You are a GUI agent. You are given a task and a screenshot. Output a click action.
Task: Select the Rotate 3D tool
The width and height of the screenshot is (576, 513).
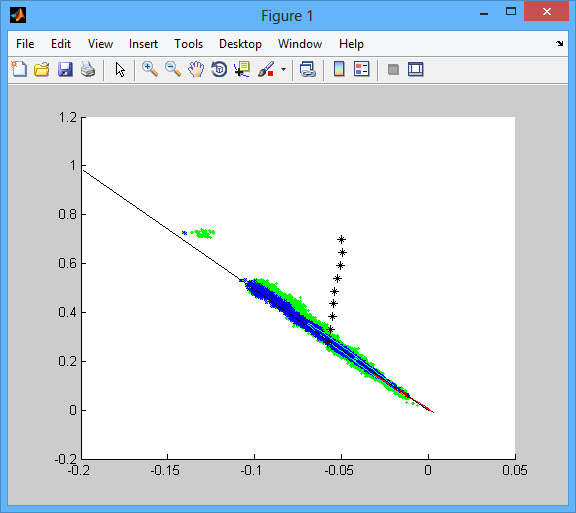(x=219, y=69)
